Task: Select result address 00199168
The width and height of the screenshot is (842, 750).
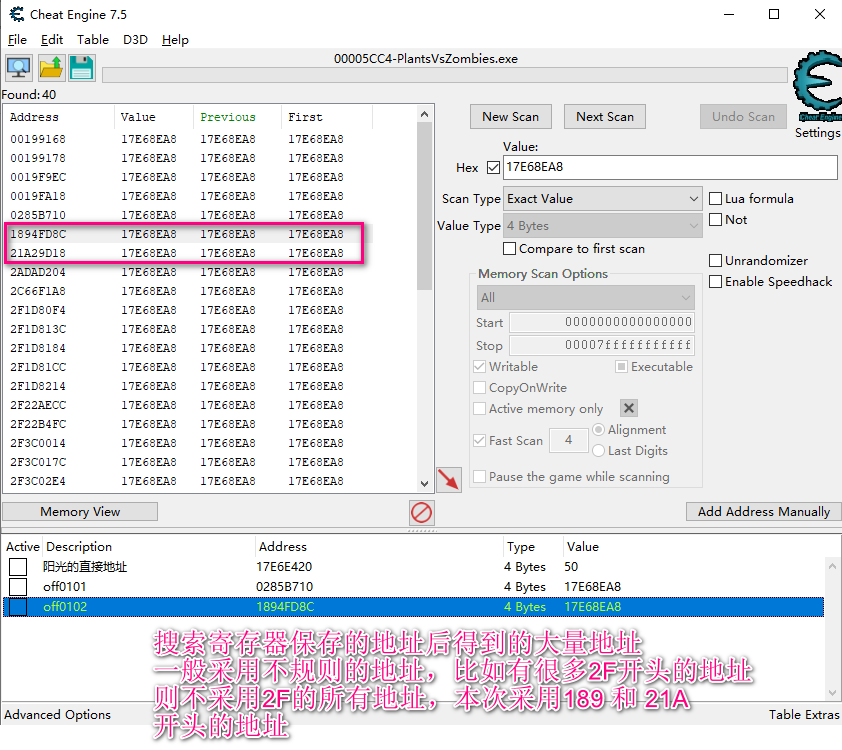Action: [x=38, y=139]
